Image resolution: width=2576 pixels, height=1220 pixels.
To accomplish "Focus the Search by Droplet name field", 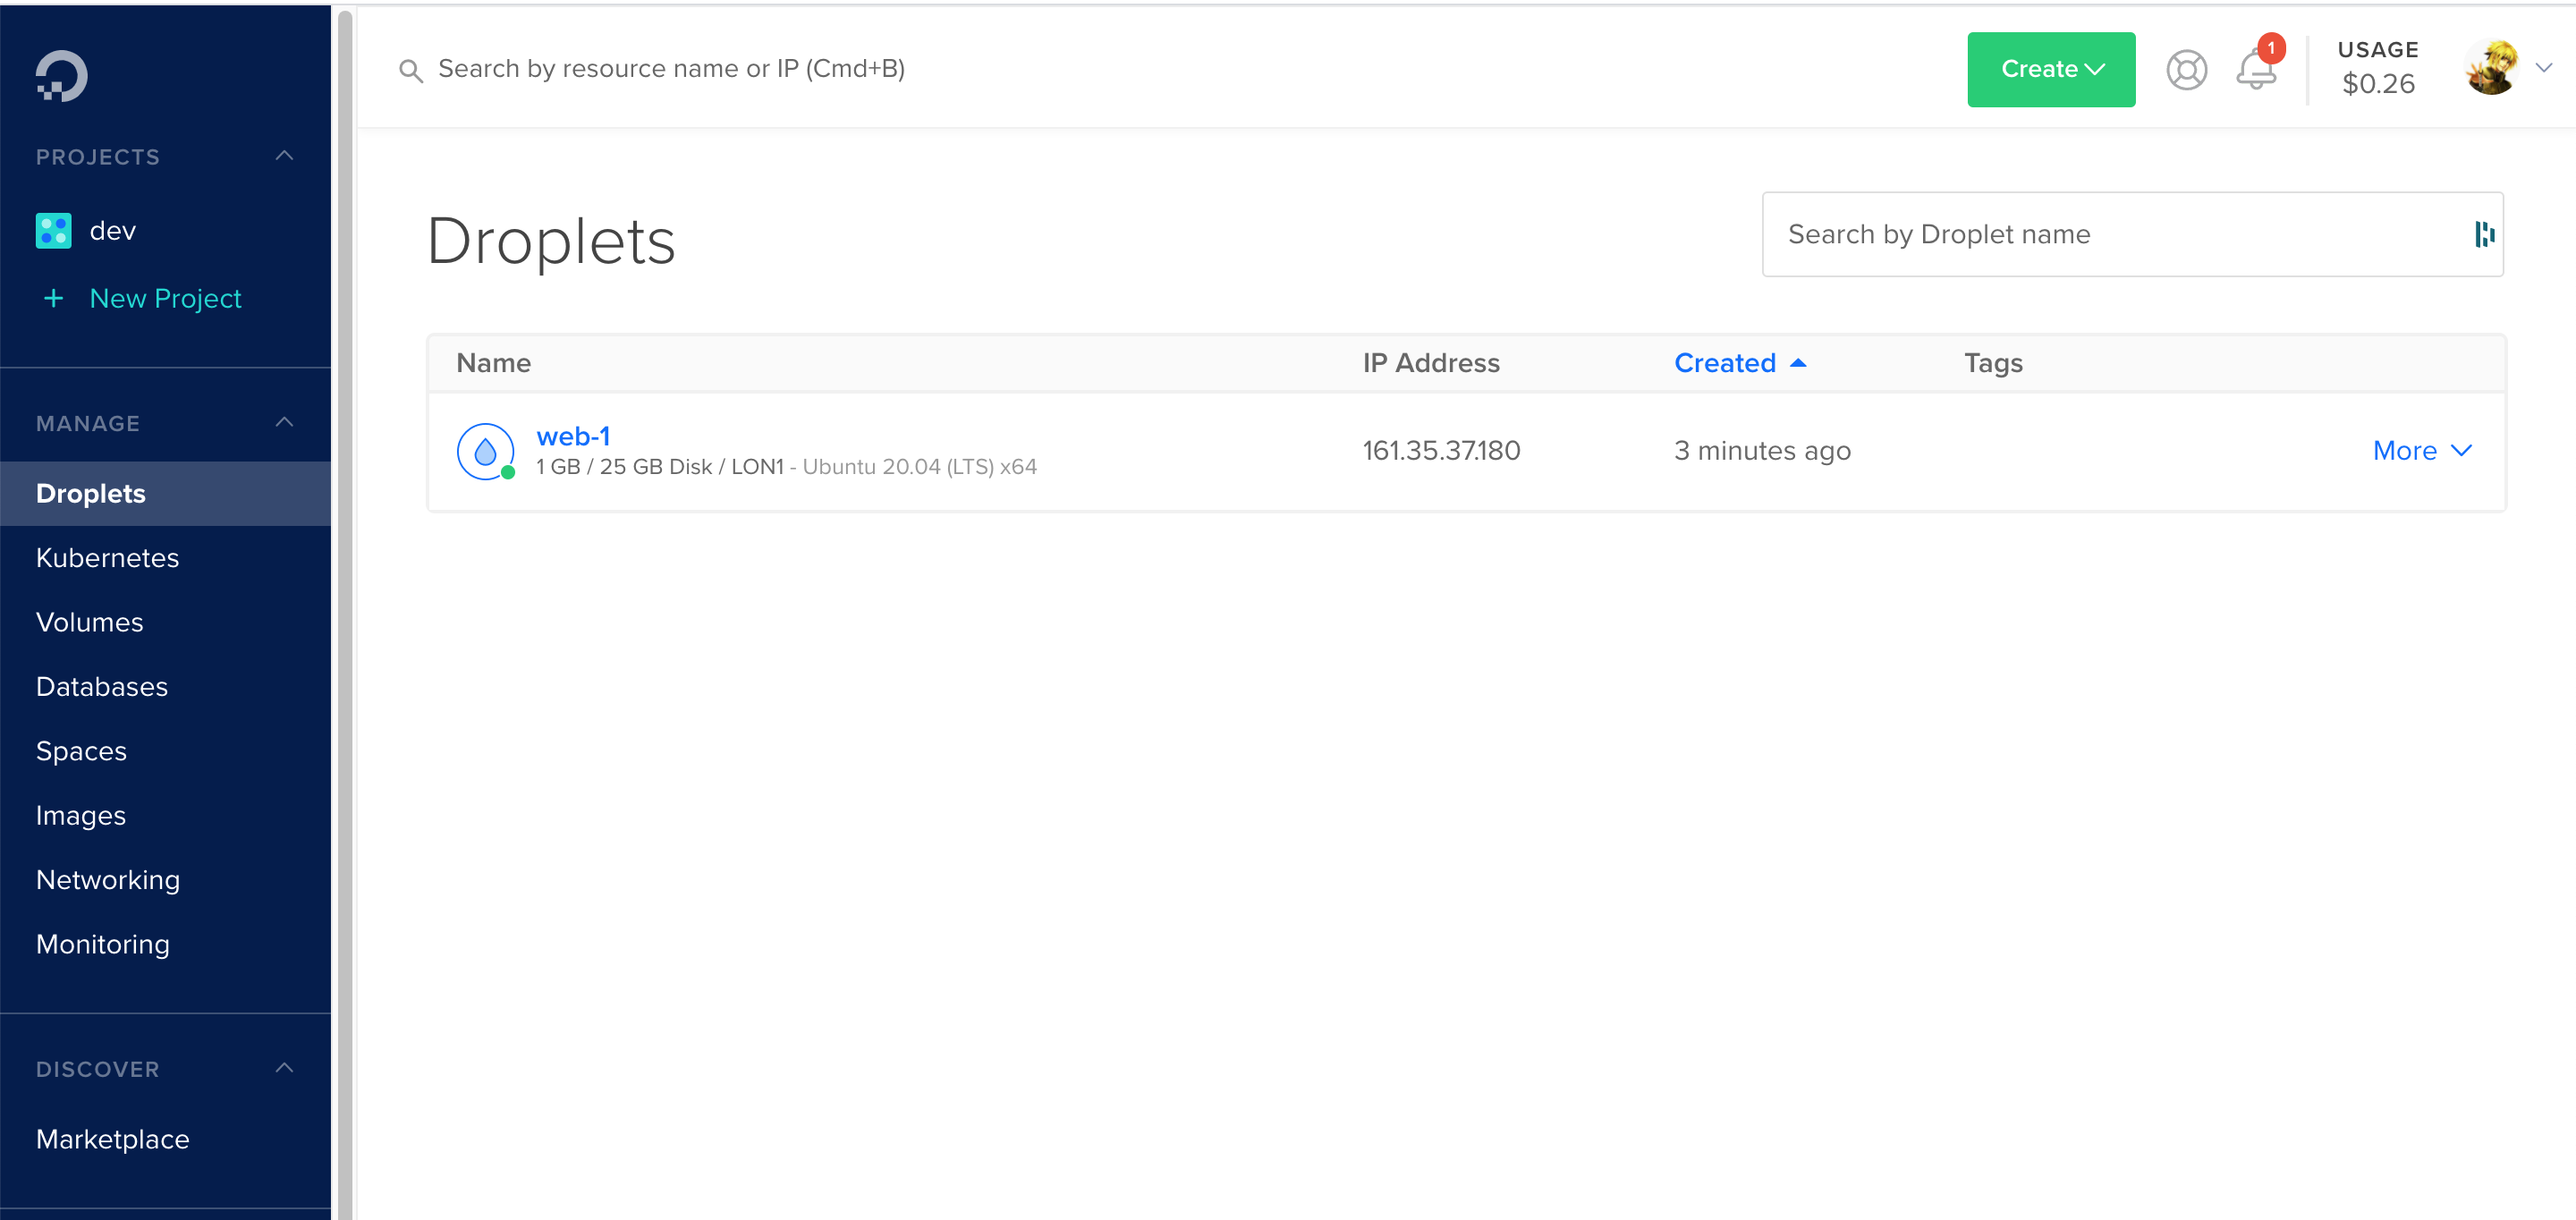I will (2132, 234).
